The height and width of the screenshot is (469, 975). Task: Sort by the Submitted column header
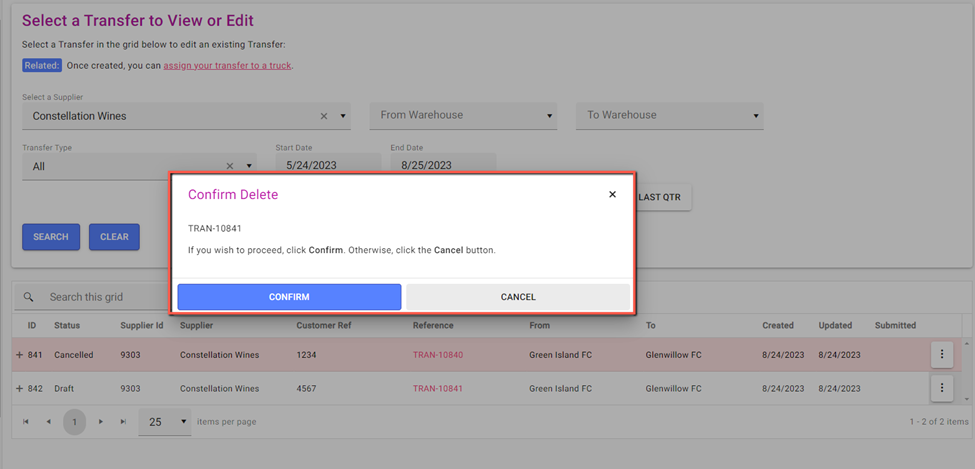(895, 325)
